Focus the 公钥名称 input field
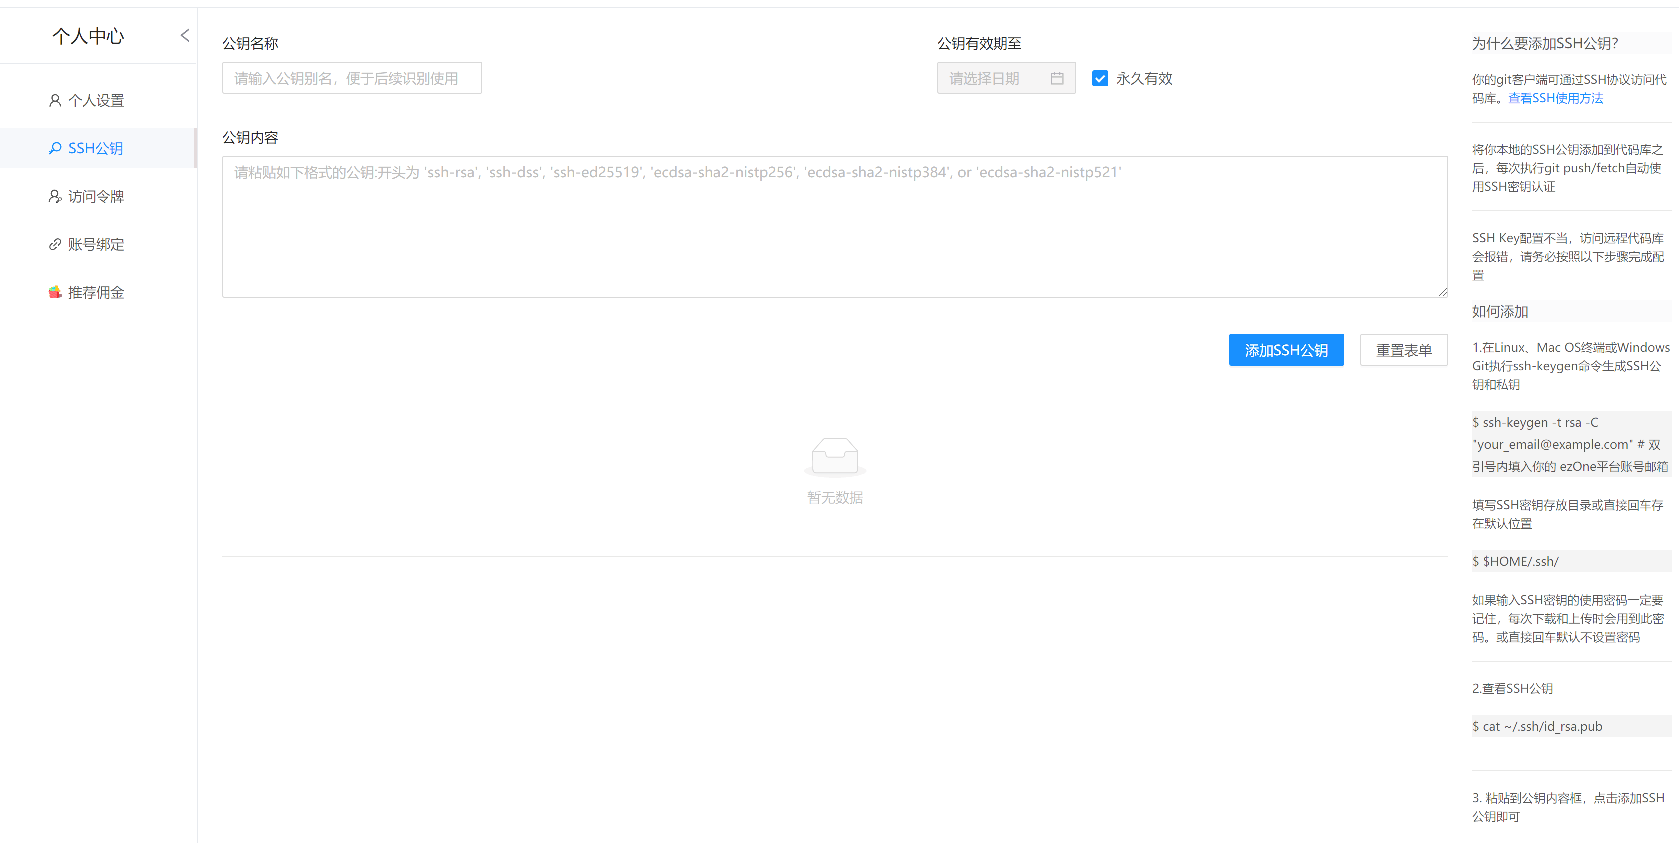The image size is (1679, 845). (x=351, y=78)
